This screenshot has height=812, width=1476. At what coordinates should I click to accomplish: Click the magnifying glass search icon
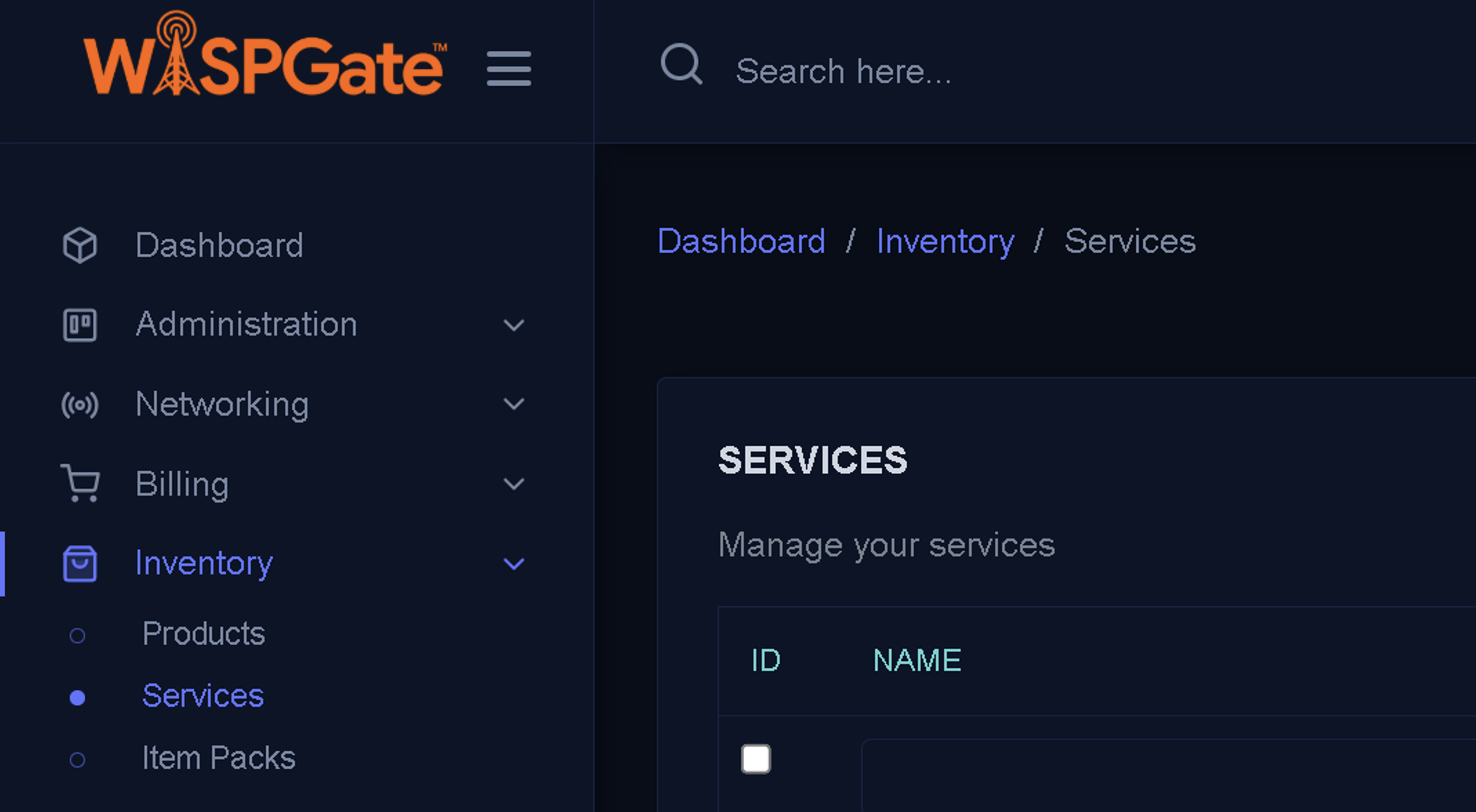[x=681, y=66]
